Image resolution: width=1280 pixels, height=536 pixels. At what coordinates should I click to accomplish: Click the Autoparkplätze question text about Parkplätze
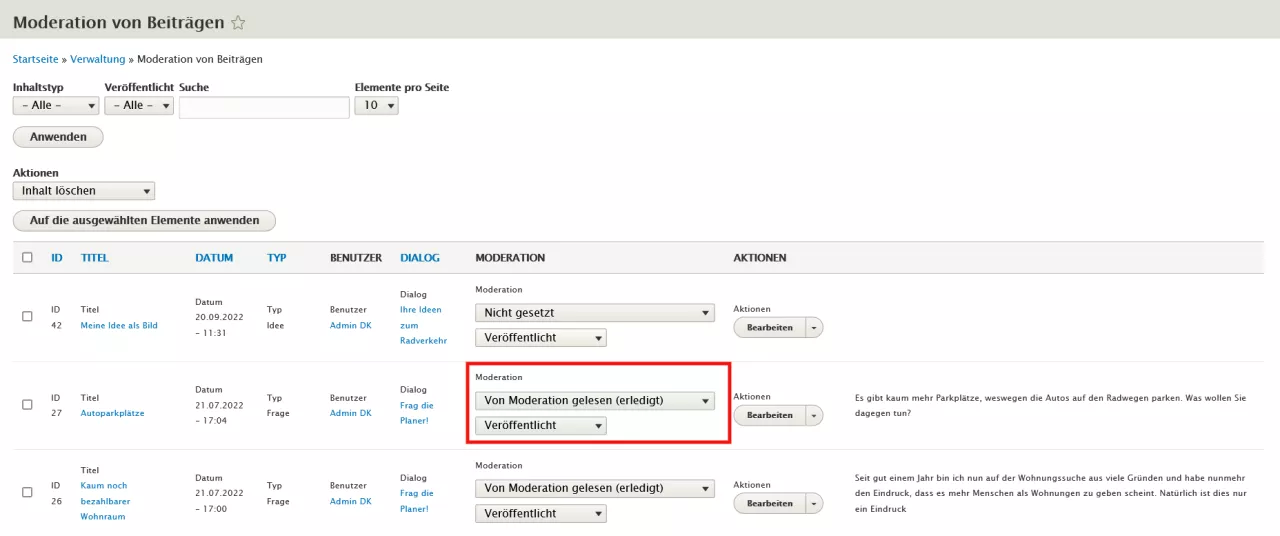pos(1051,405)
